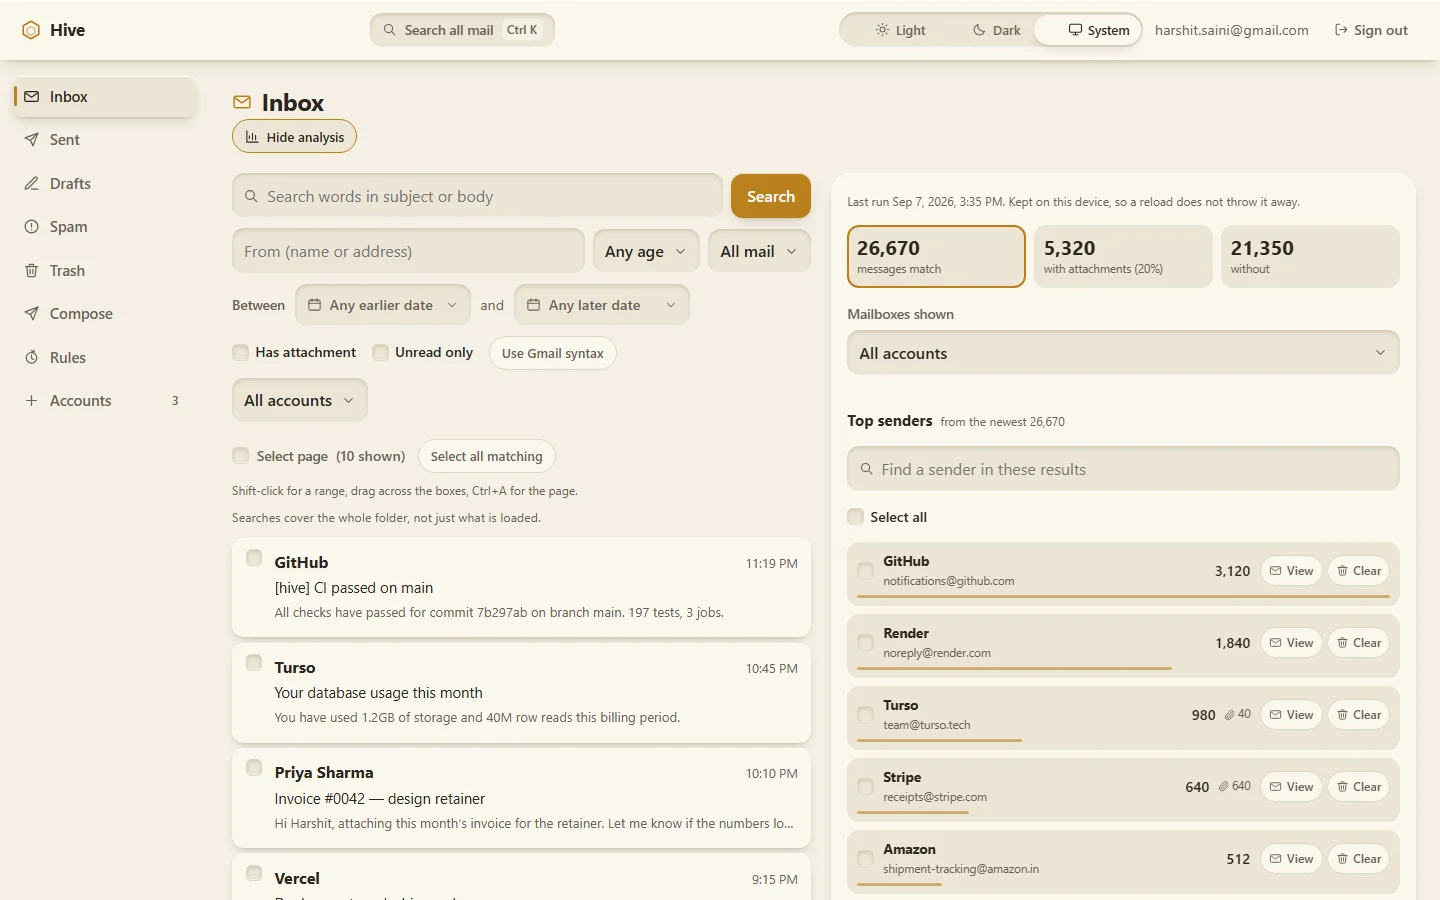Open the All accounts filter dropdown under search

point(299,400)
